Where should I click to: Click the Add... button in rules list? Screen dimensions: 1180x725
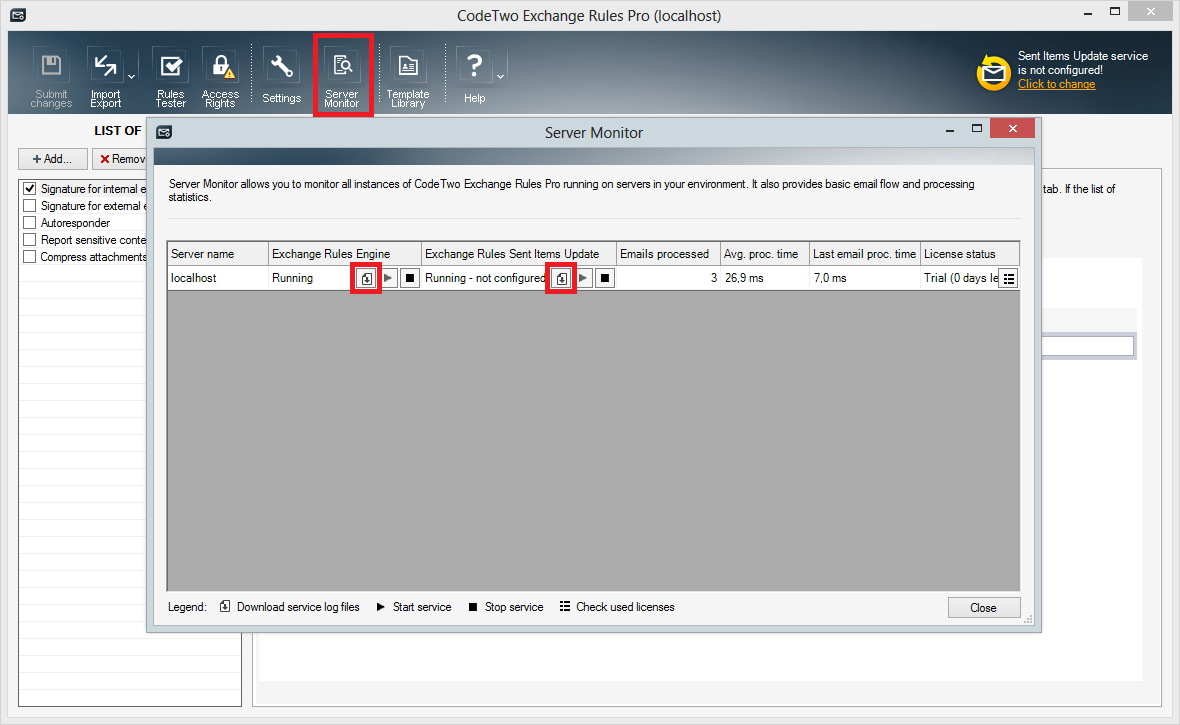pyautogui.click(x=53, y=159)
